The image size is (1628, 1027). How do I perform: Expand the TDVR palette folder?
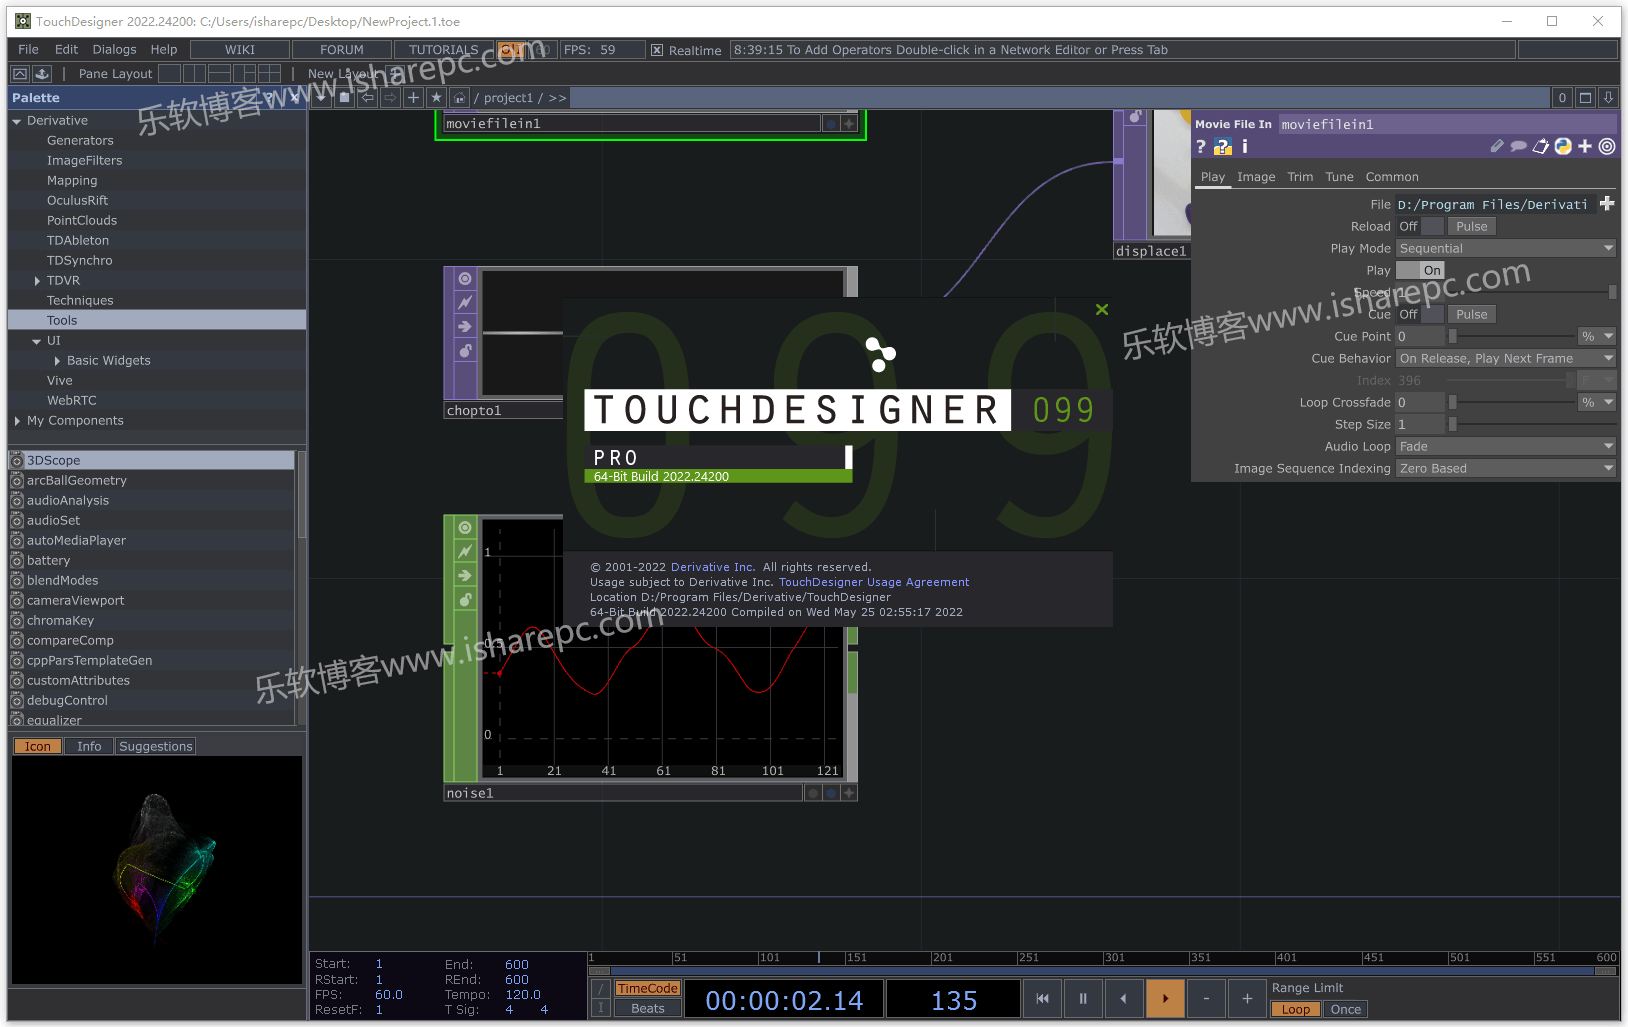tap(37, 281)
